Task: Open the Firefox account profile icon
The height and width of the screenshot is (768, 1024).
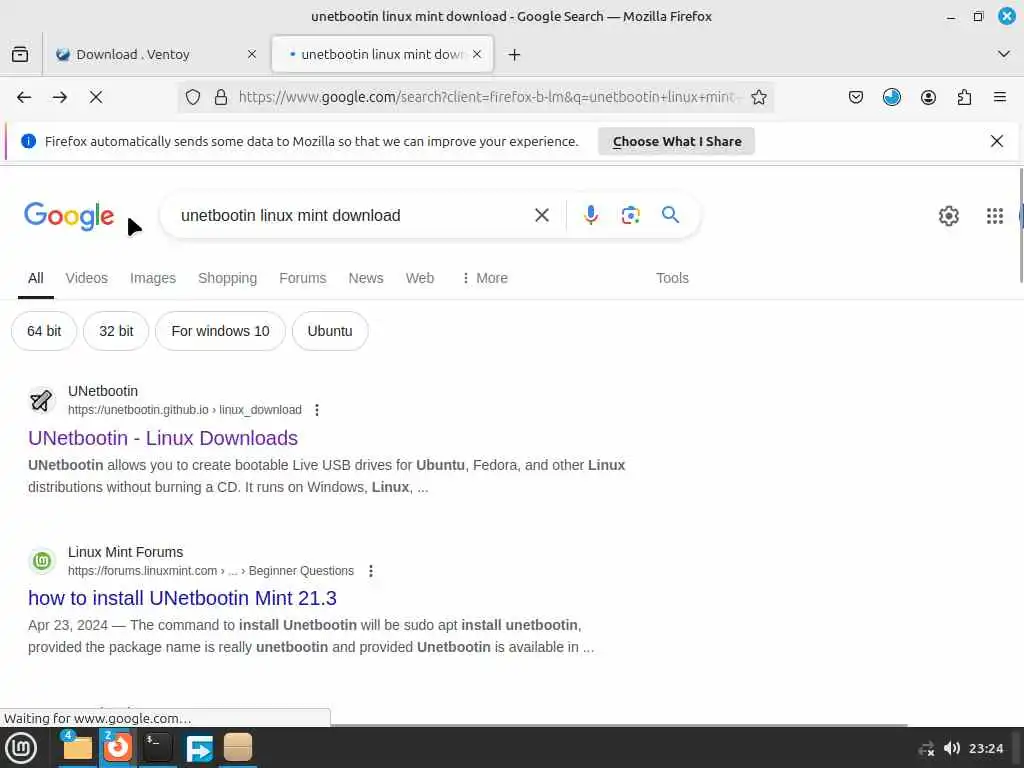Action: tap(928, 97)
